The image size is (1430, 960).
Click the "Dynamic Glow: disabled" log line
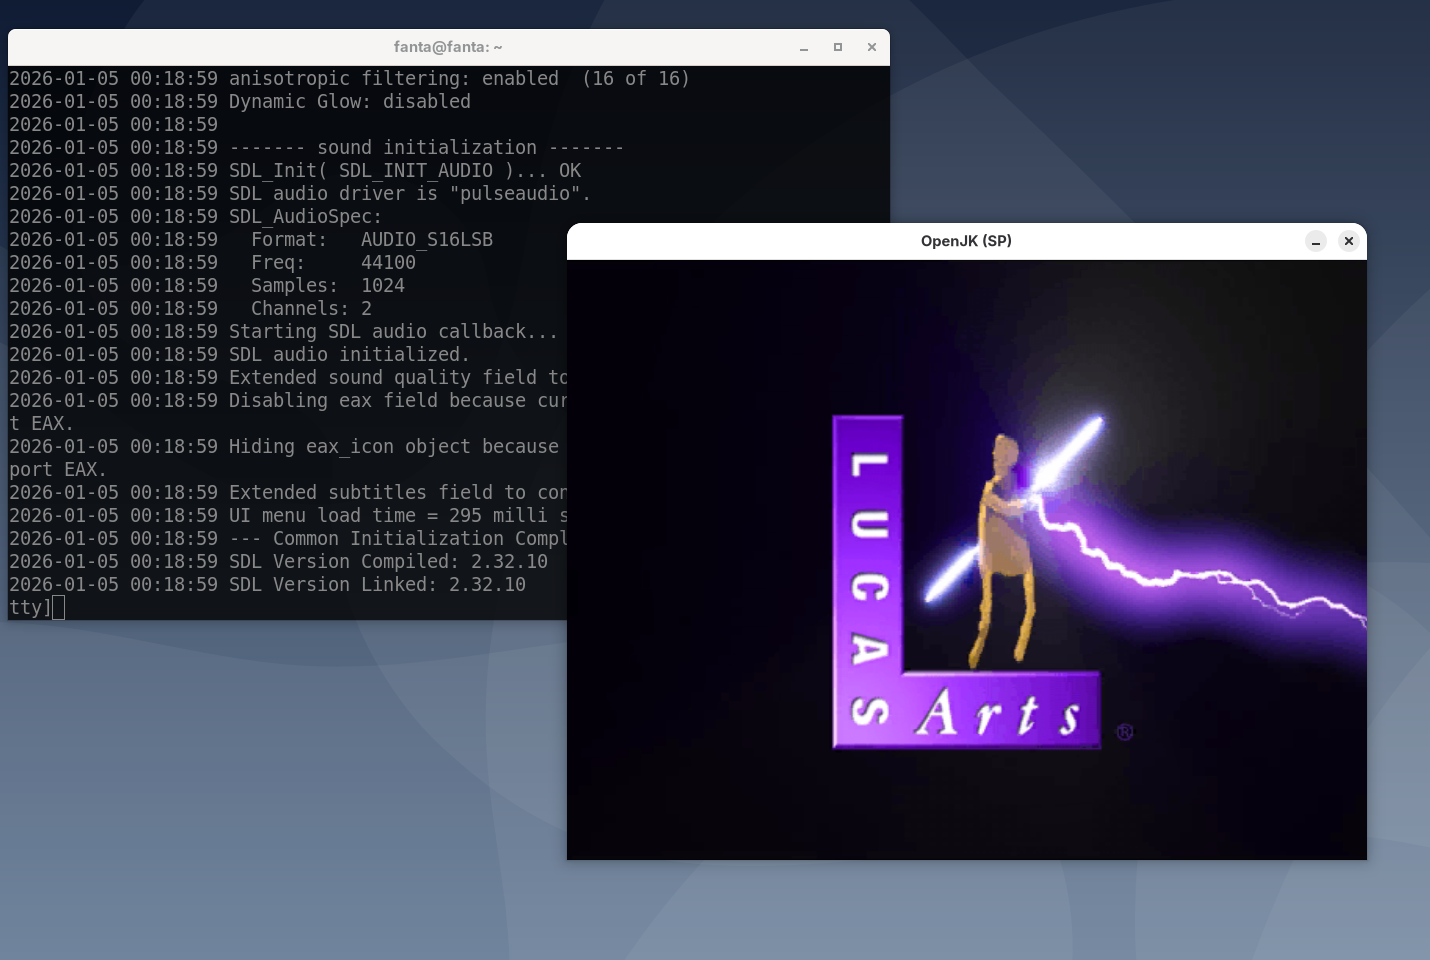click(x=349, y=102)
